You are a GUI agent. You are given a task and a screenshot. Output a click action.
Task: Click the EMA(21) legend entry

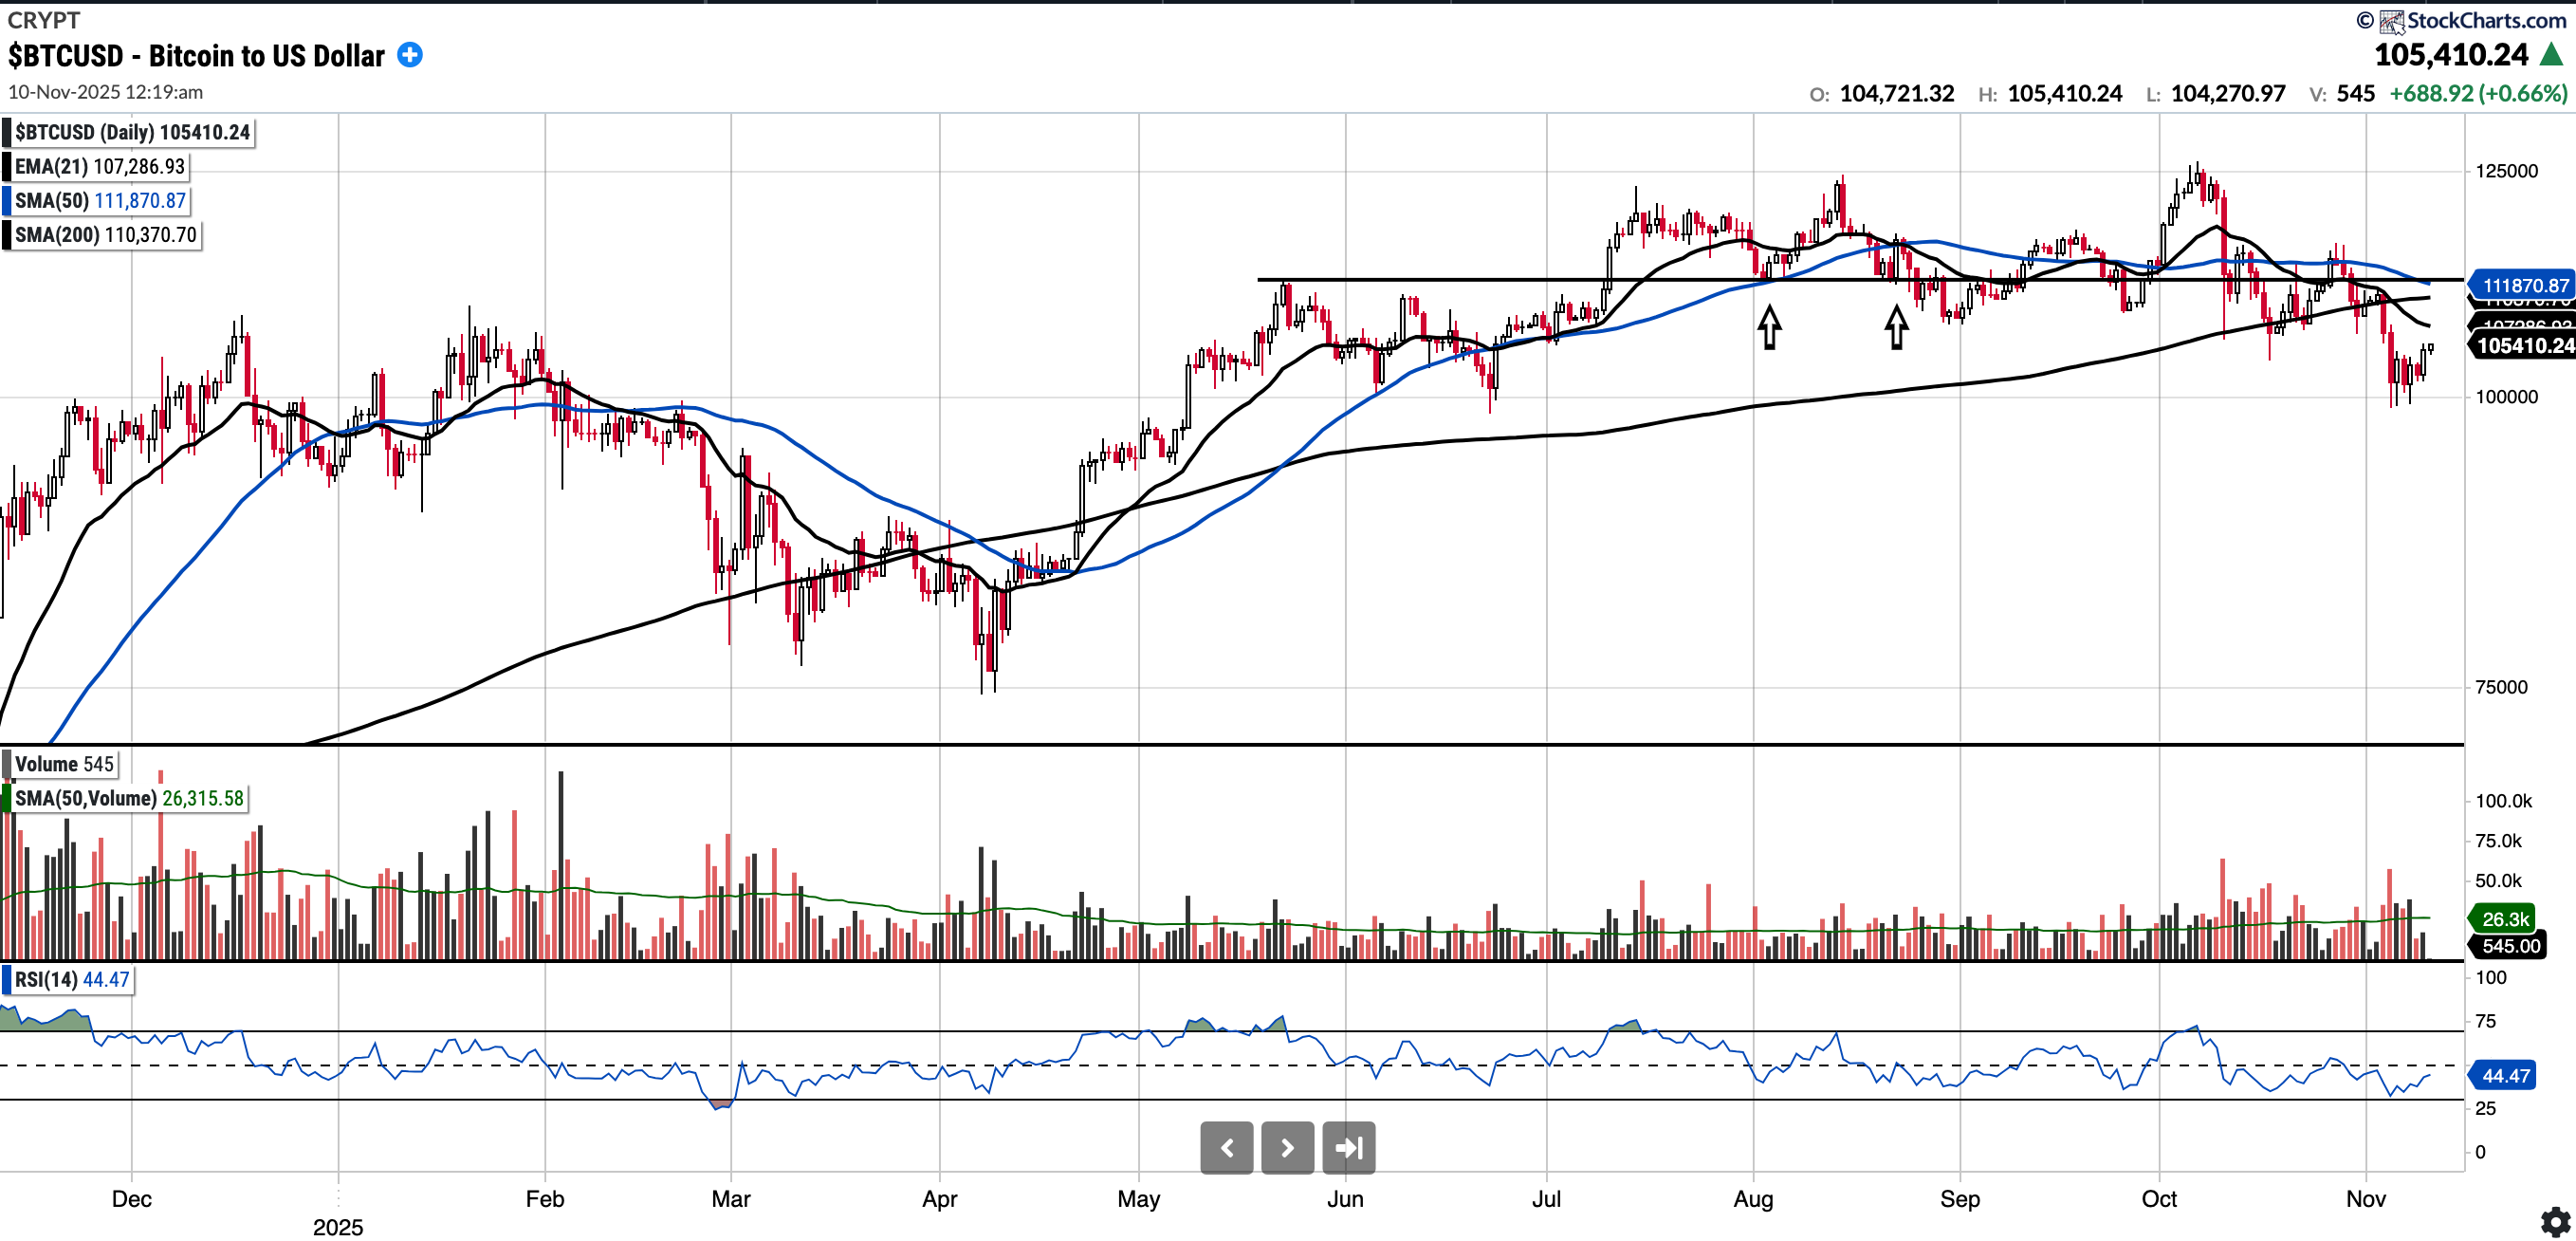[x=99, y=166]
